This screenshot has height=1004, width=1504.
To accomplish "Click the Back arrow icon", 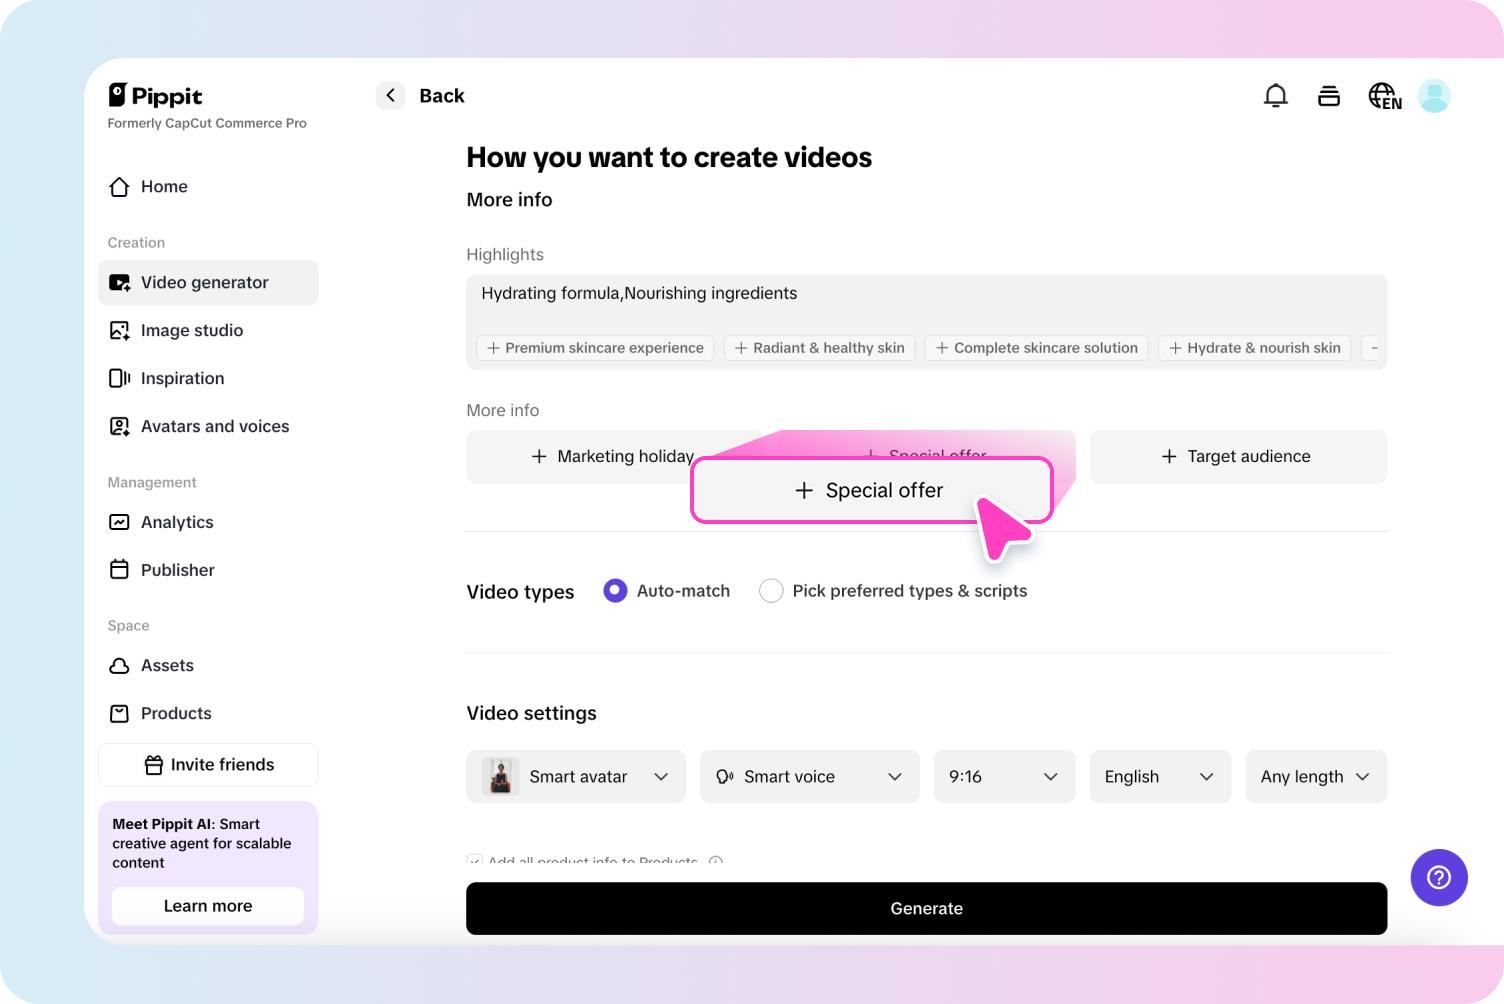I will 390,96.
